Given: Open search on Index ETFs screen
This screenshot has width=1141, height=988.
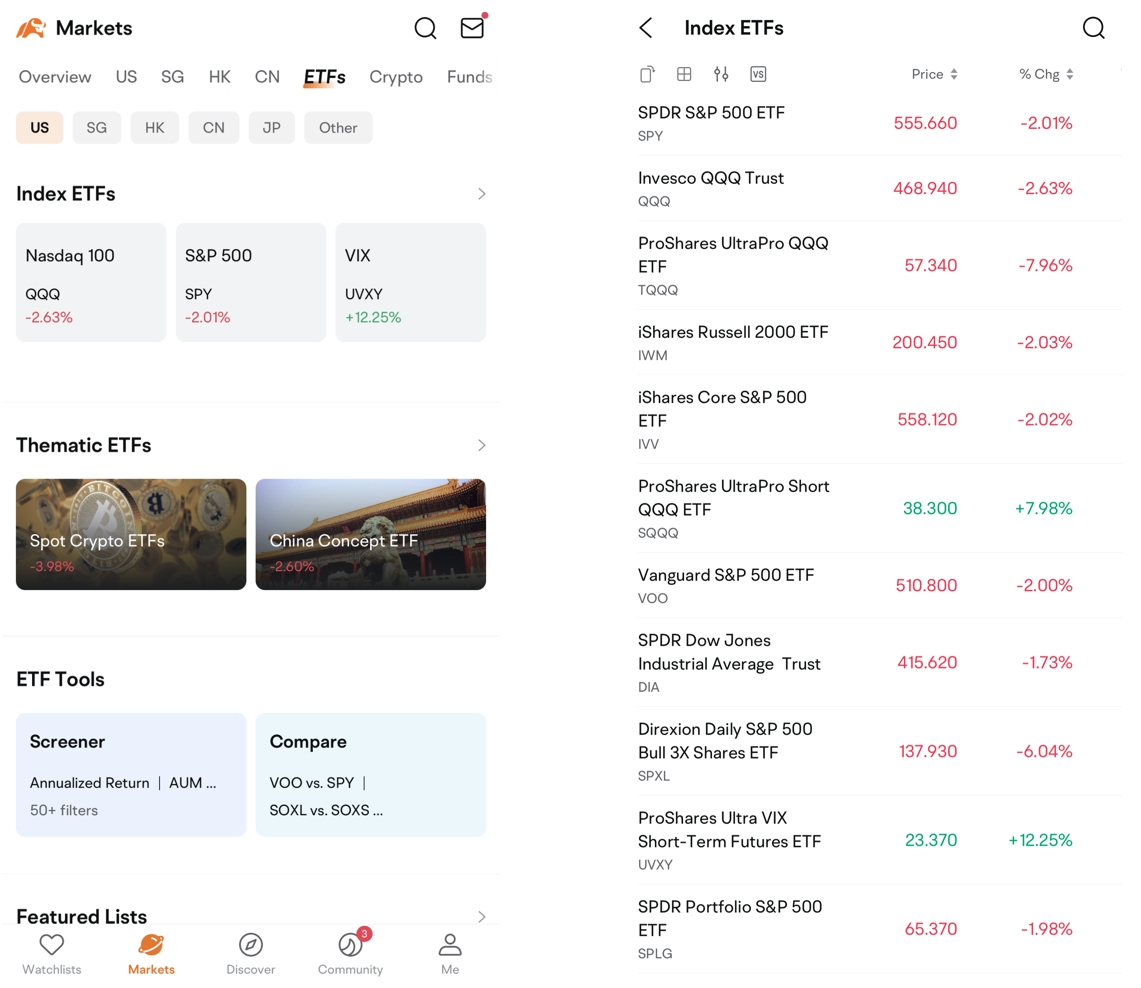Looking at the screenshot, I should (x=1093, y=28).
